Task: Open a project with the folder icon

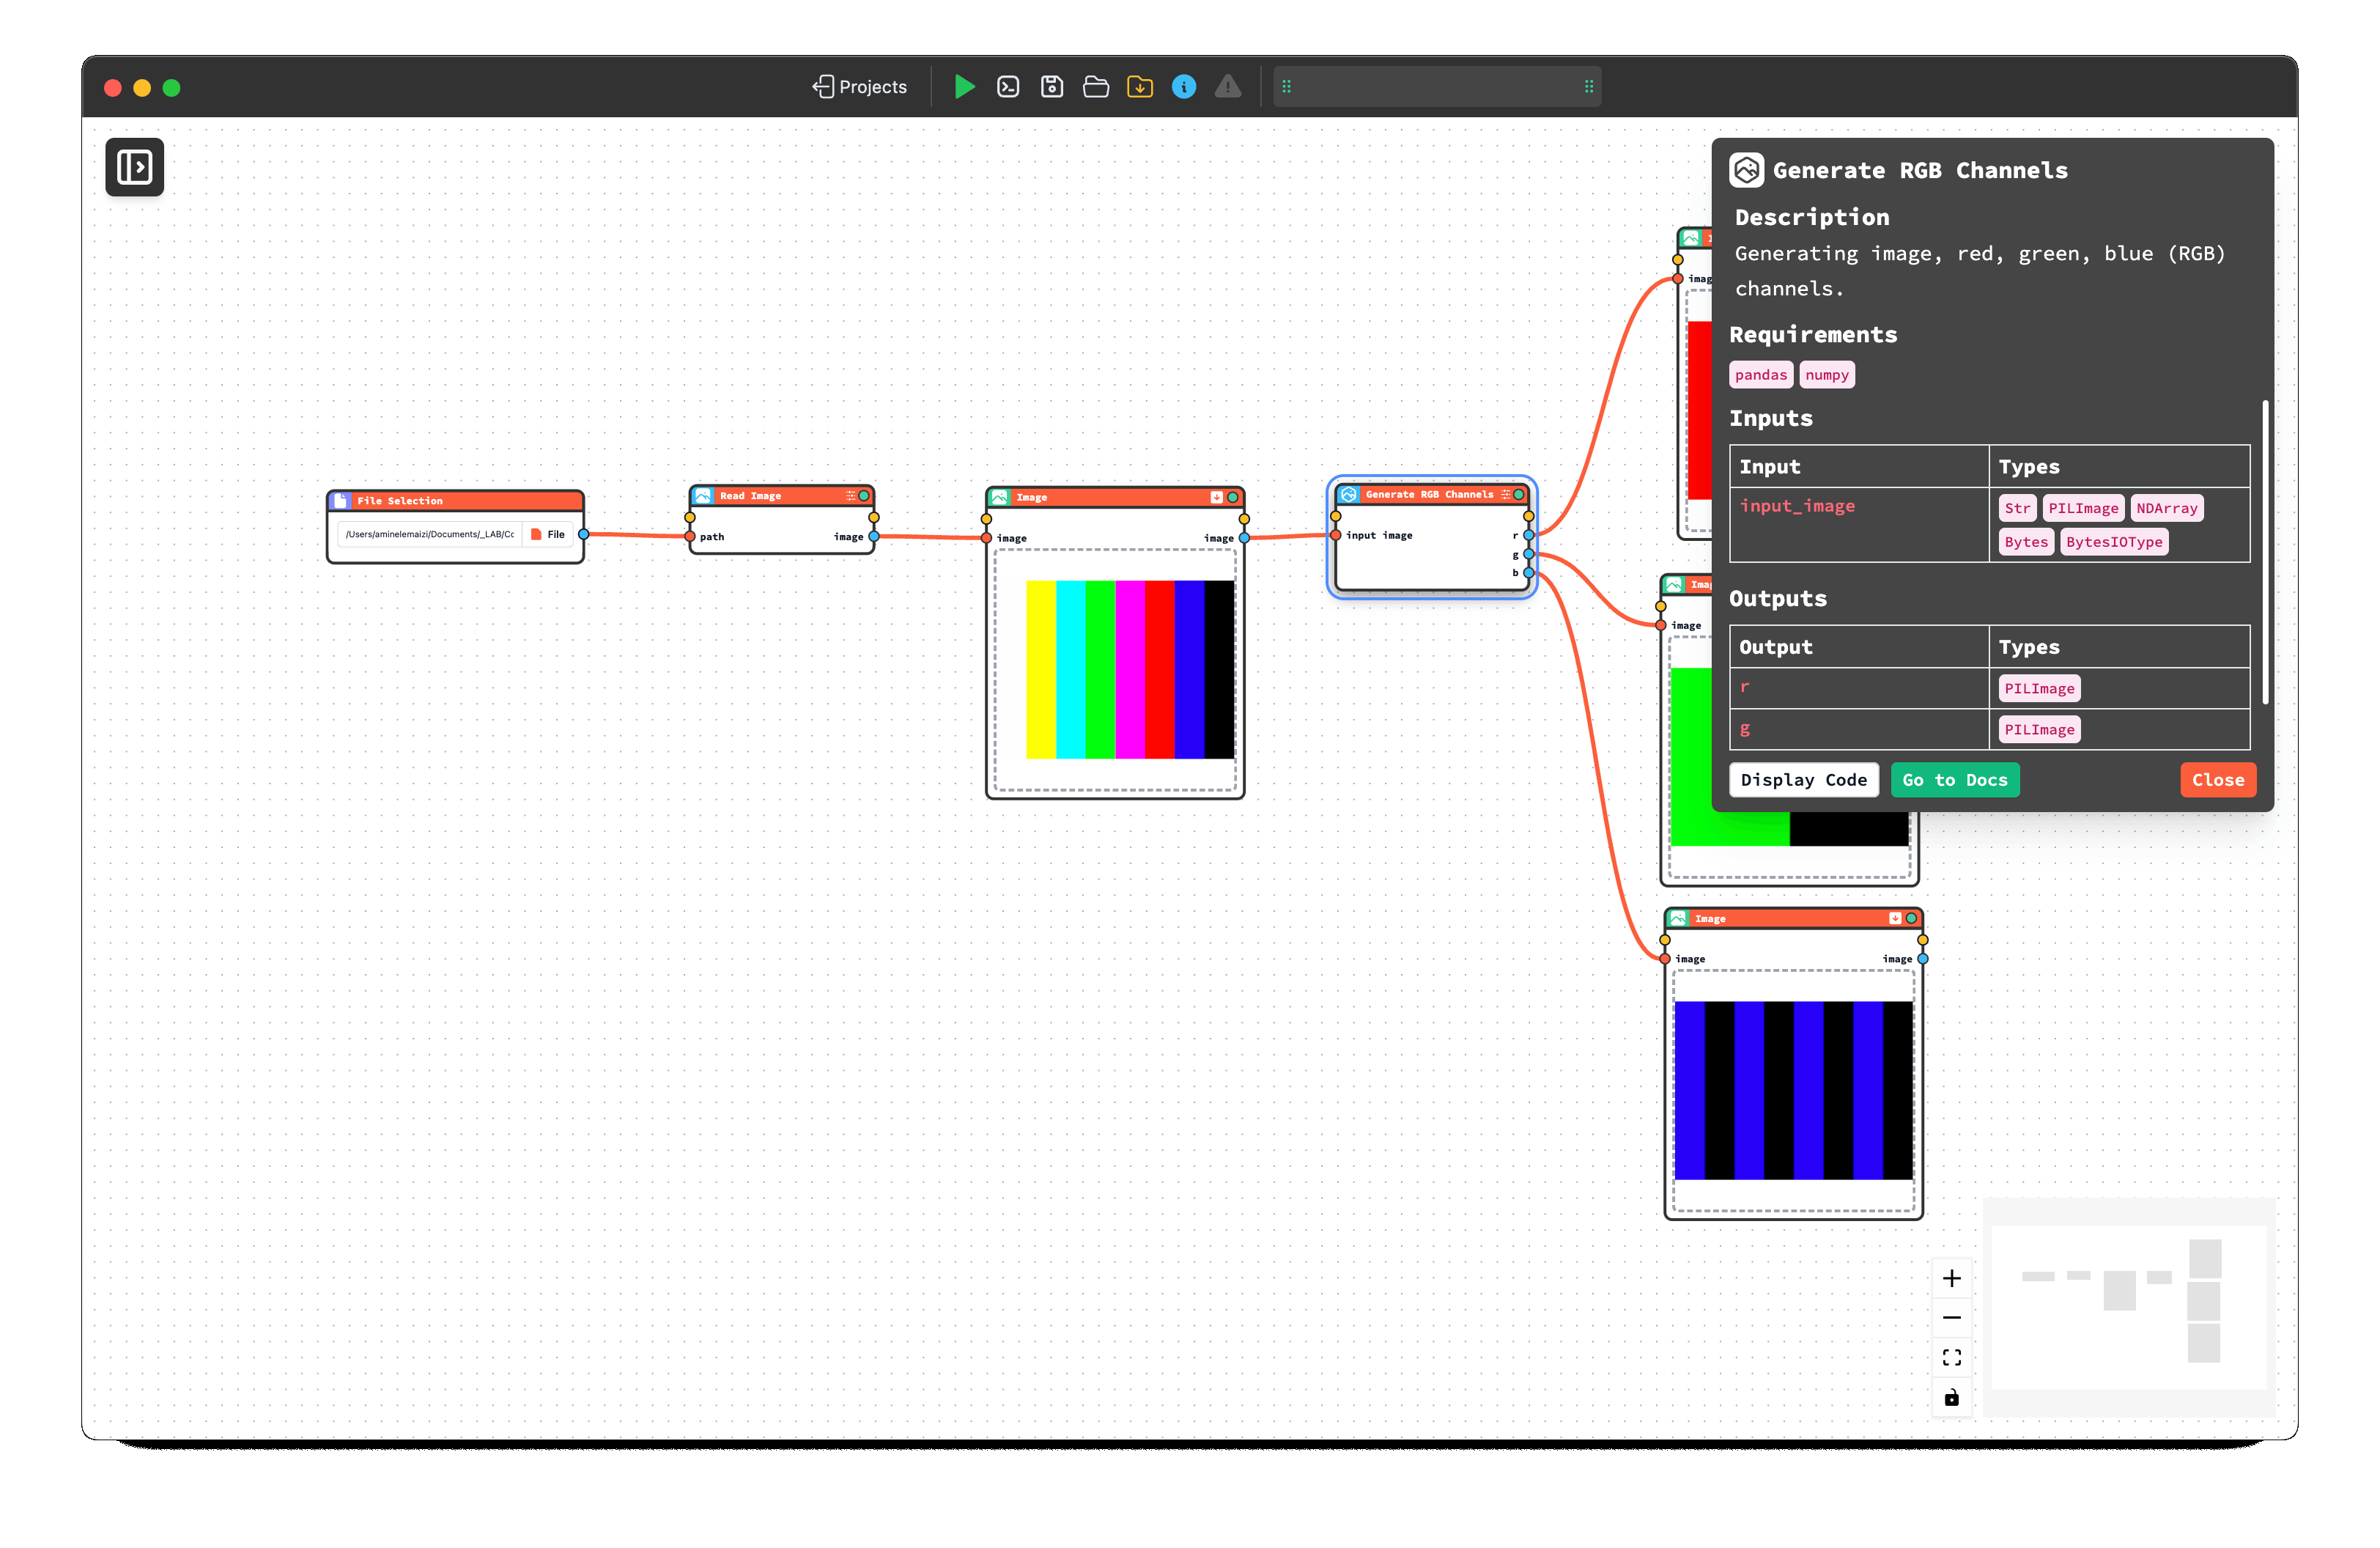Action: (1095, 87)
